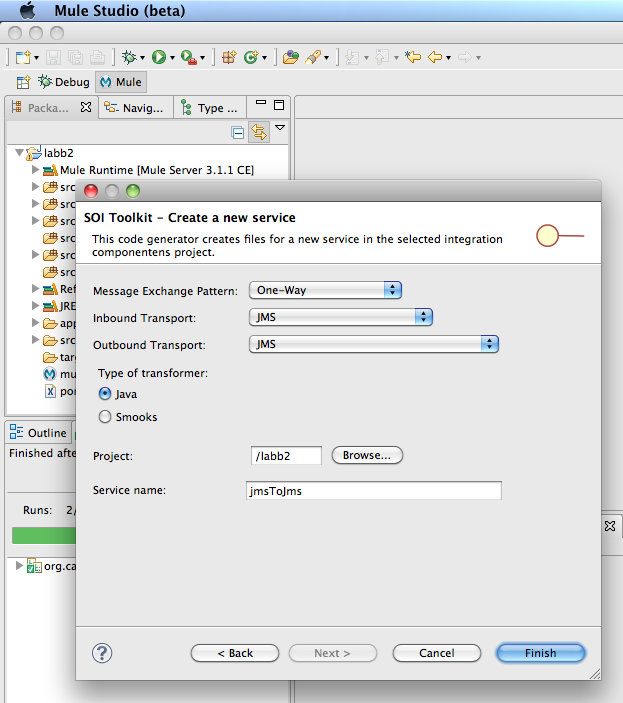Switch to the Type Hierarchy tab
The height and width of the screenshot is (703, 623).
[210, 108]
